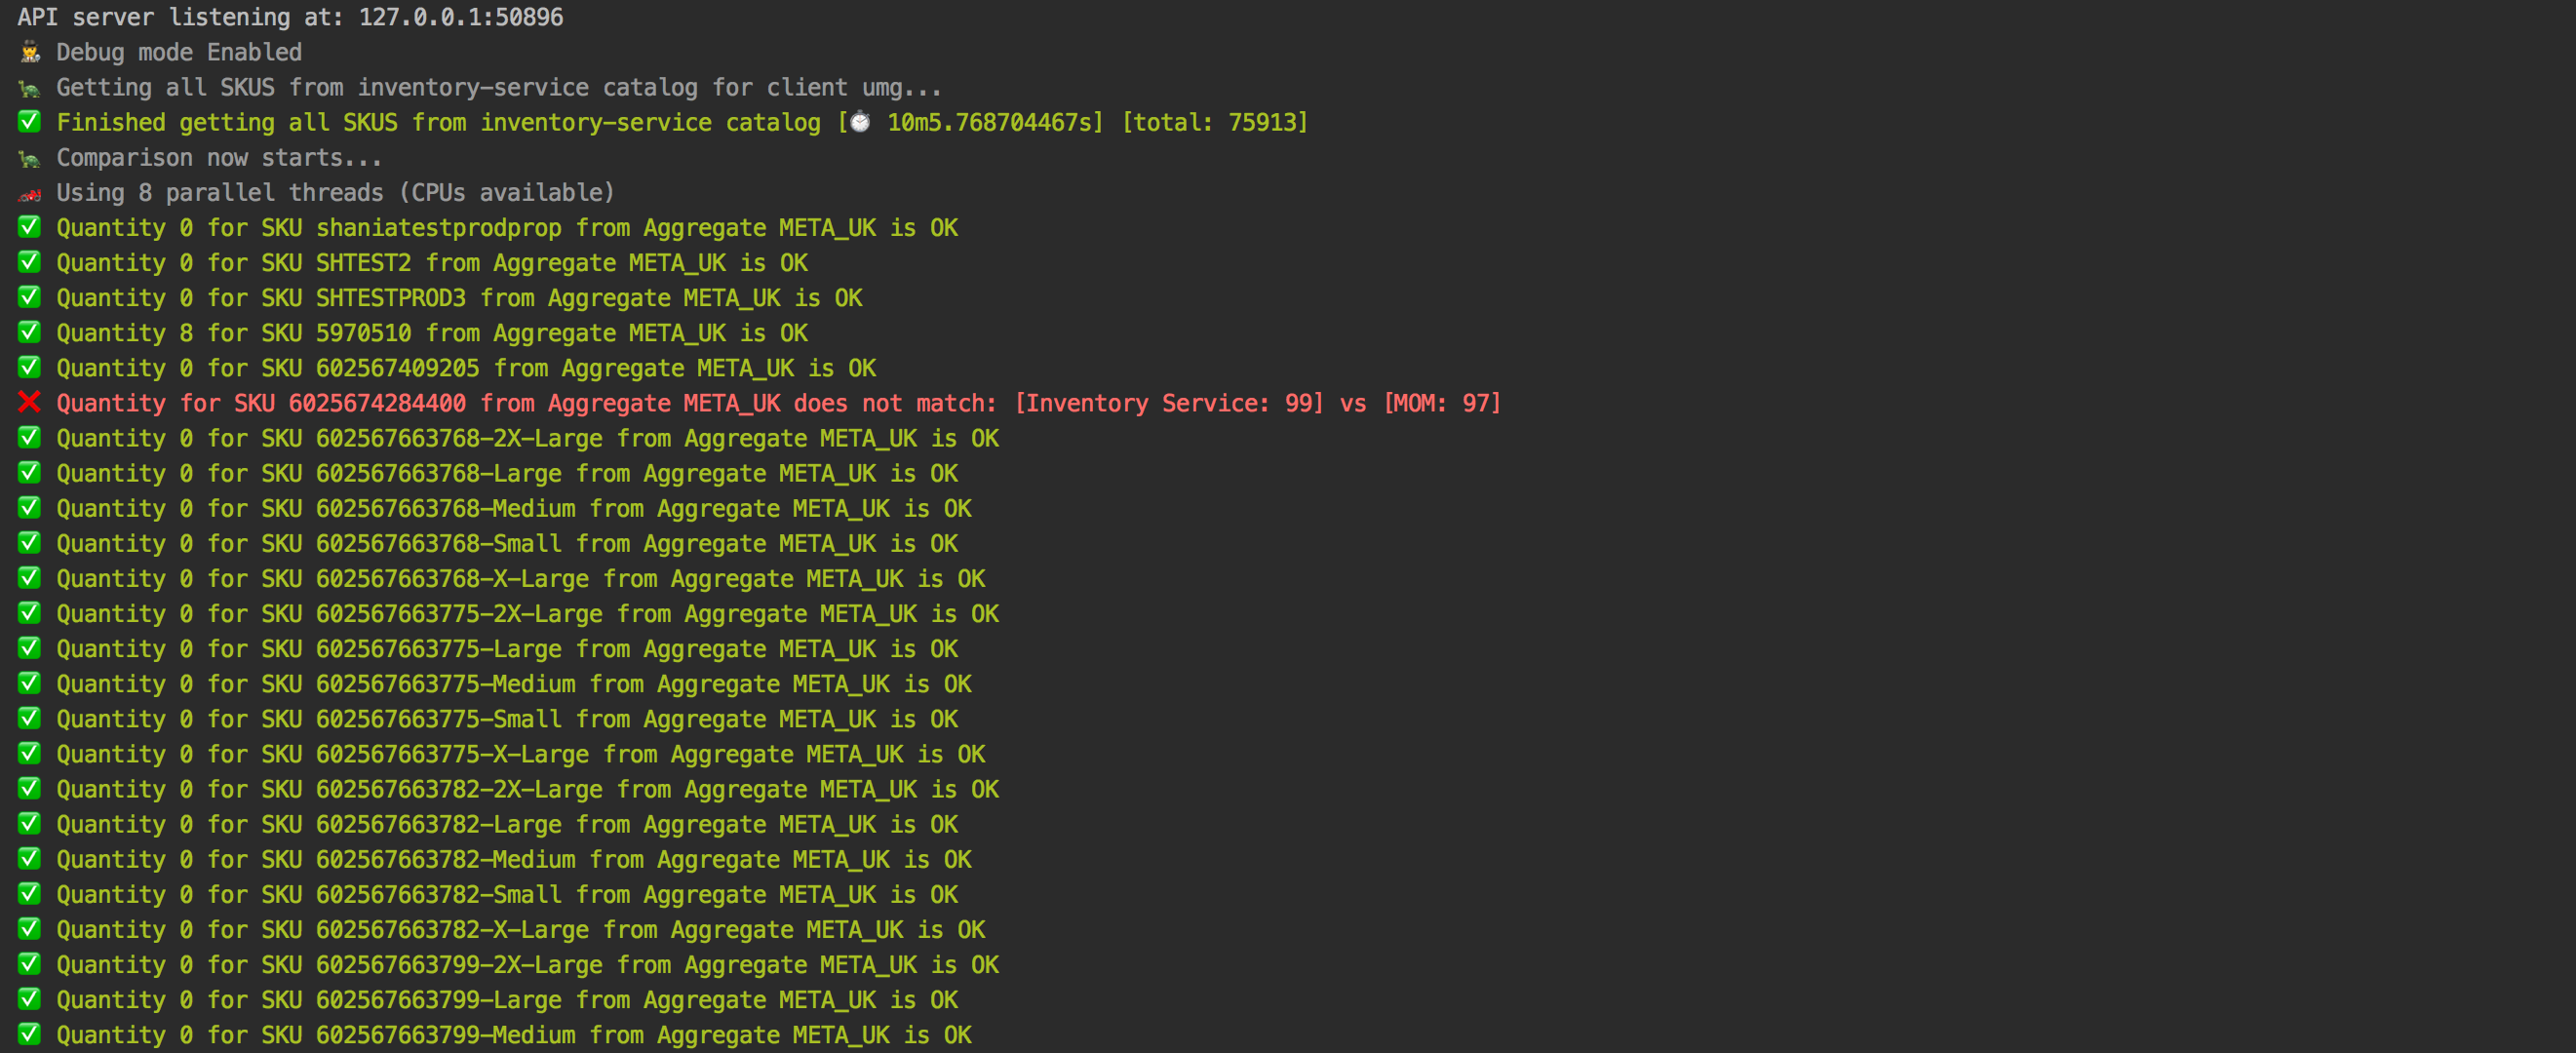Click the SKU 602567409205 log line

click(x=466, y=368)
